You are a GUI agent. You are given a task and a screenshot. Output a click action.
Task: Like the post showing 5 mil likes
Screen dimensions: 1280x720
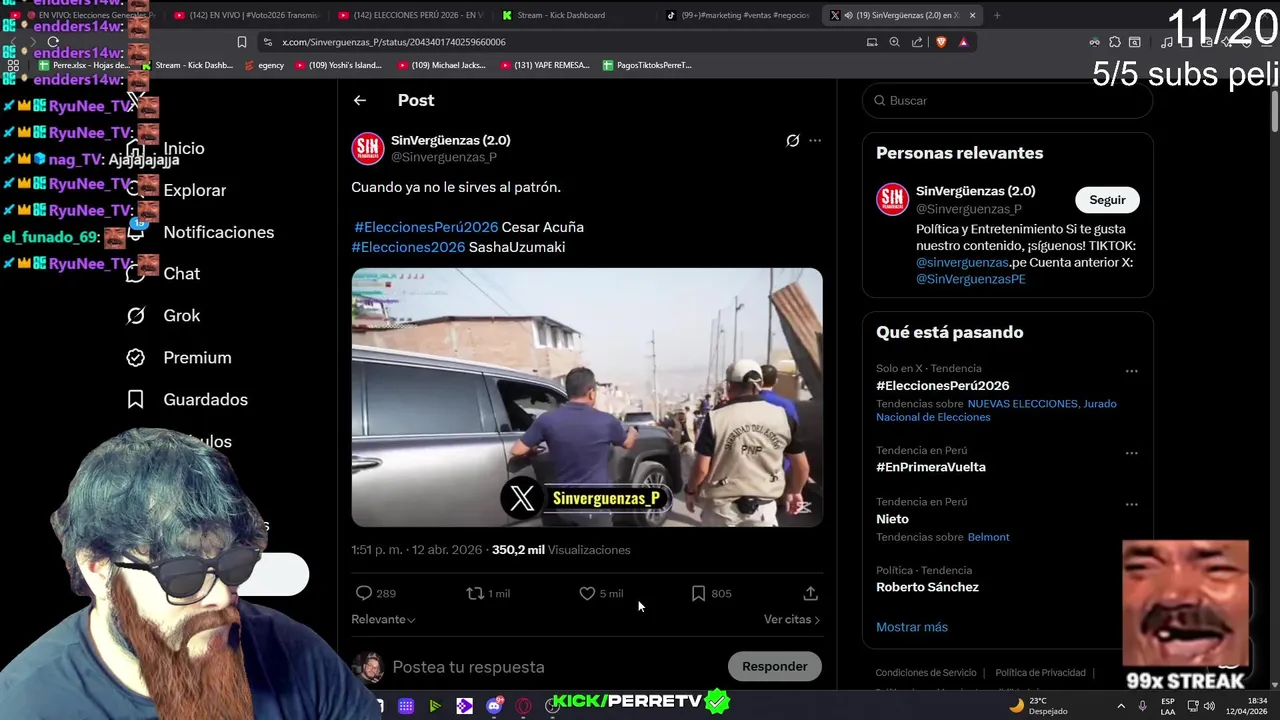pyautogui.click(x=587, y=593)
